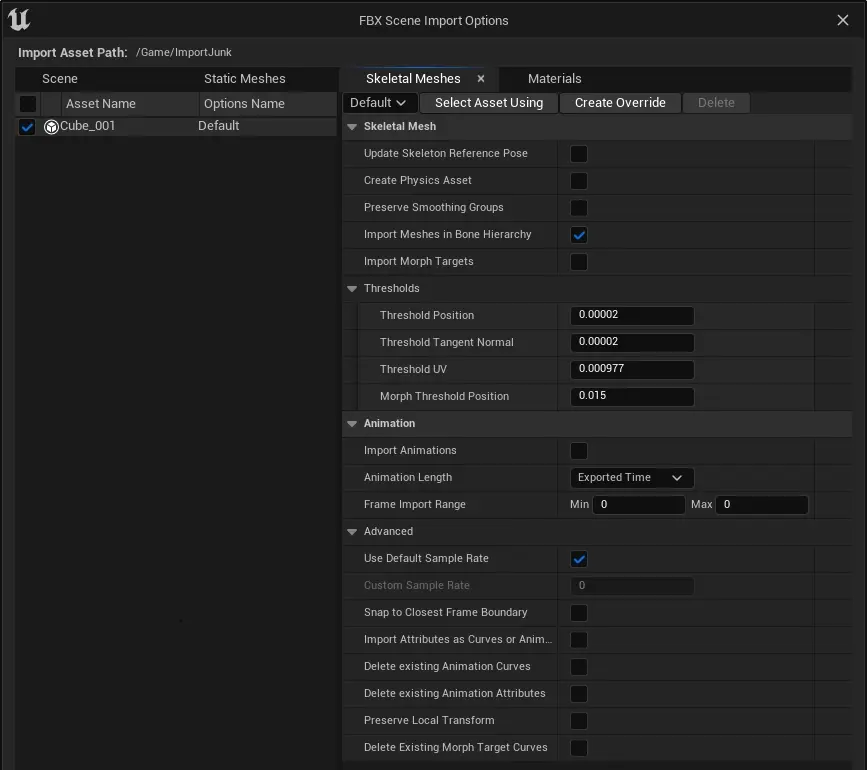Enable Create Physics Asset checkbox
This screenshot has height=770, width=867.
578,181
